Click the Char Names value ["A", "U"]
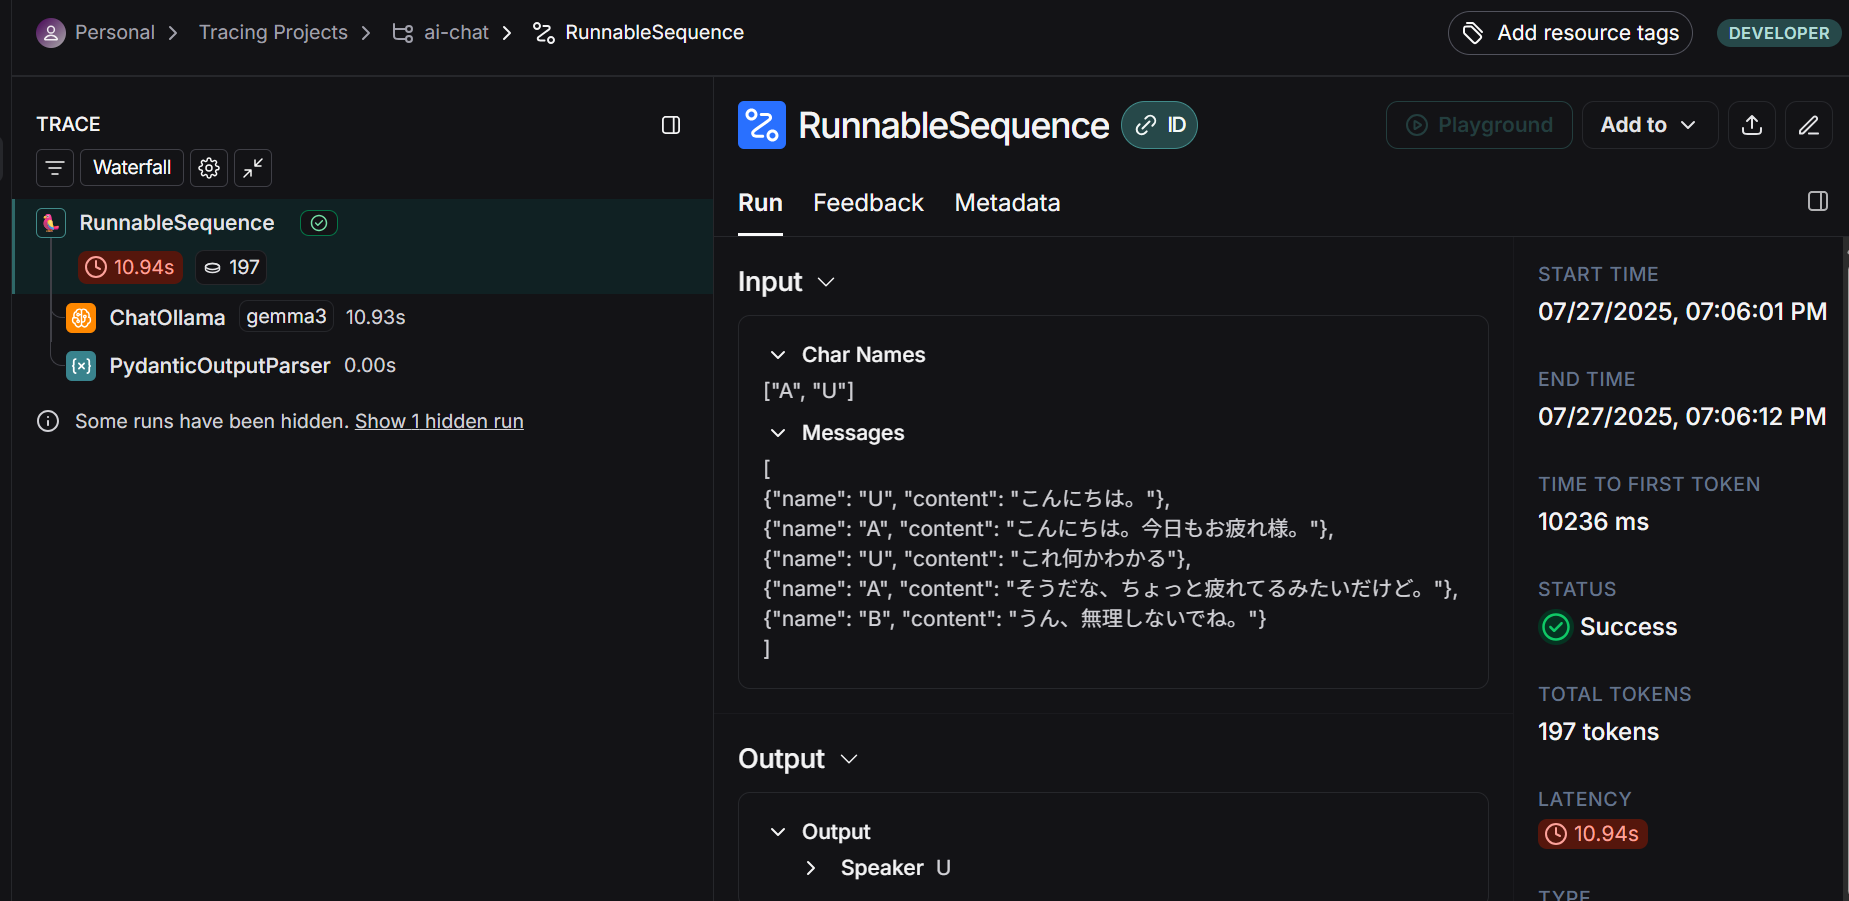This screenshot has height=901, width=1849. click(809, 391)
